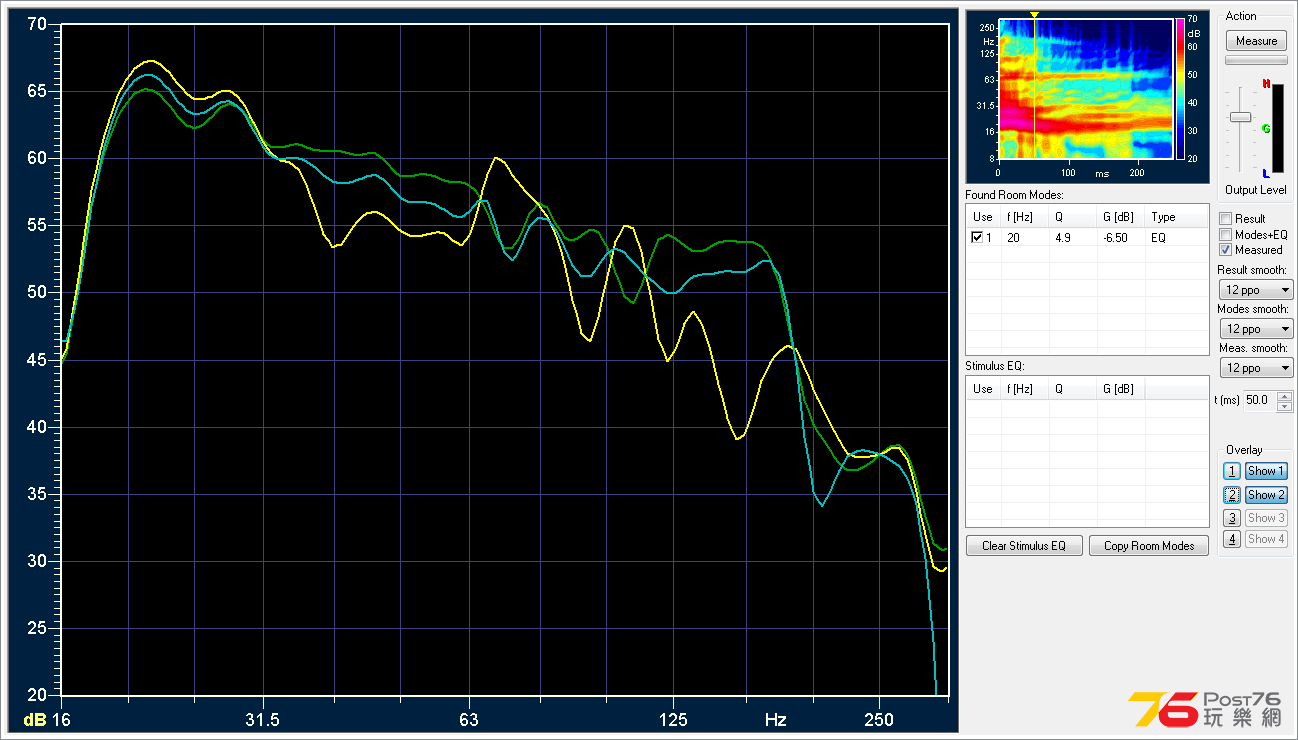Click G [dB] header in Found Room Modes

[1121, 217]
